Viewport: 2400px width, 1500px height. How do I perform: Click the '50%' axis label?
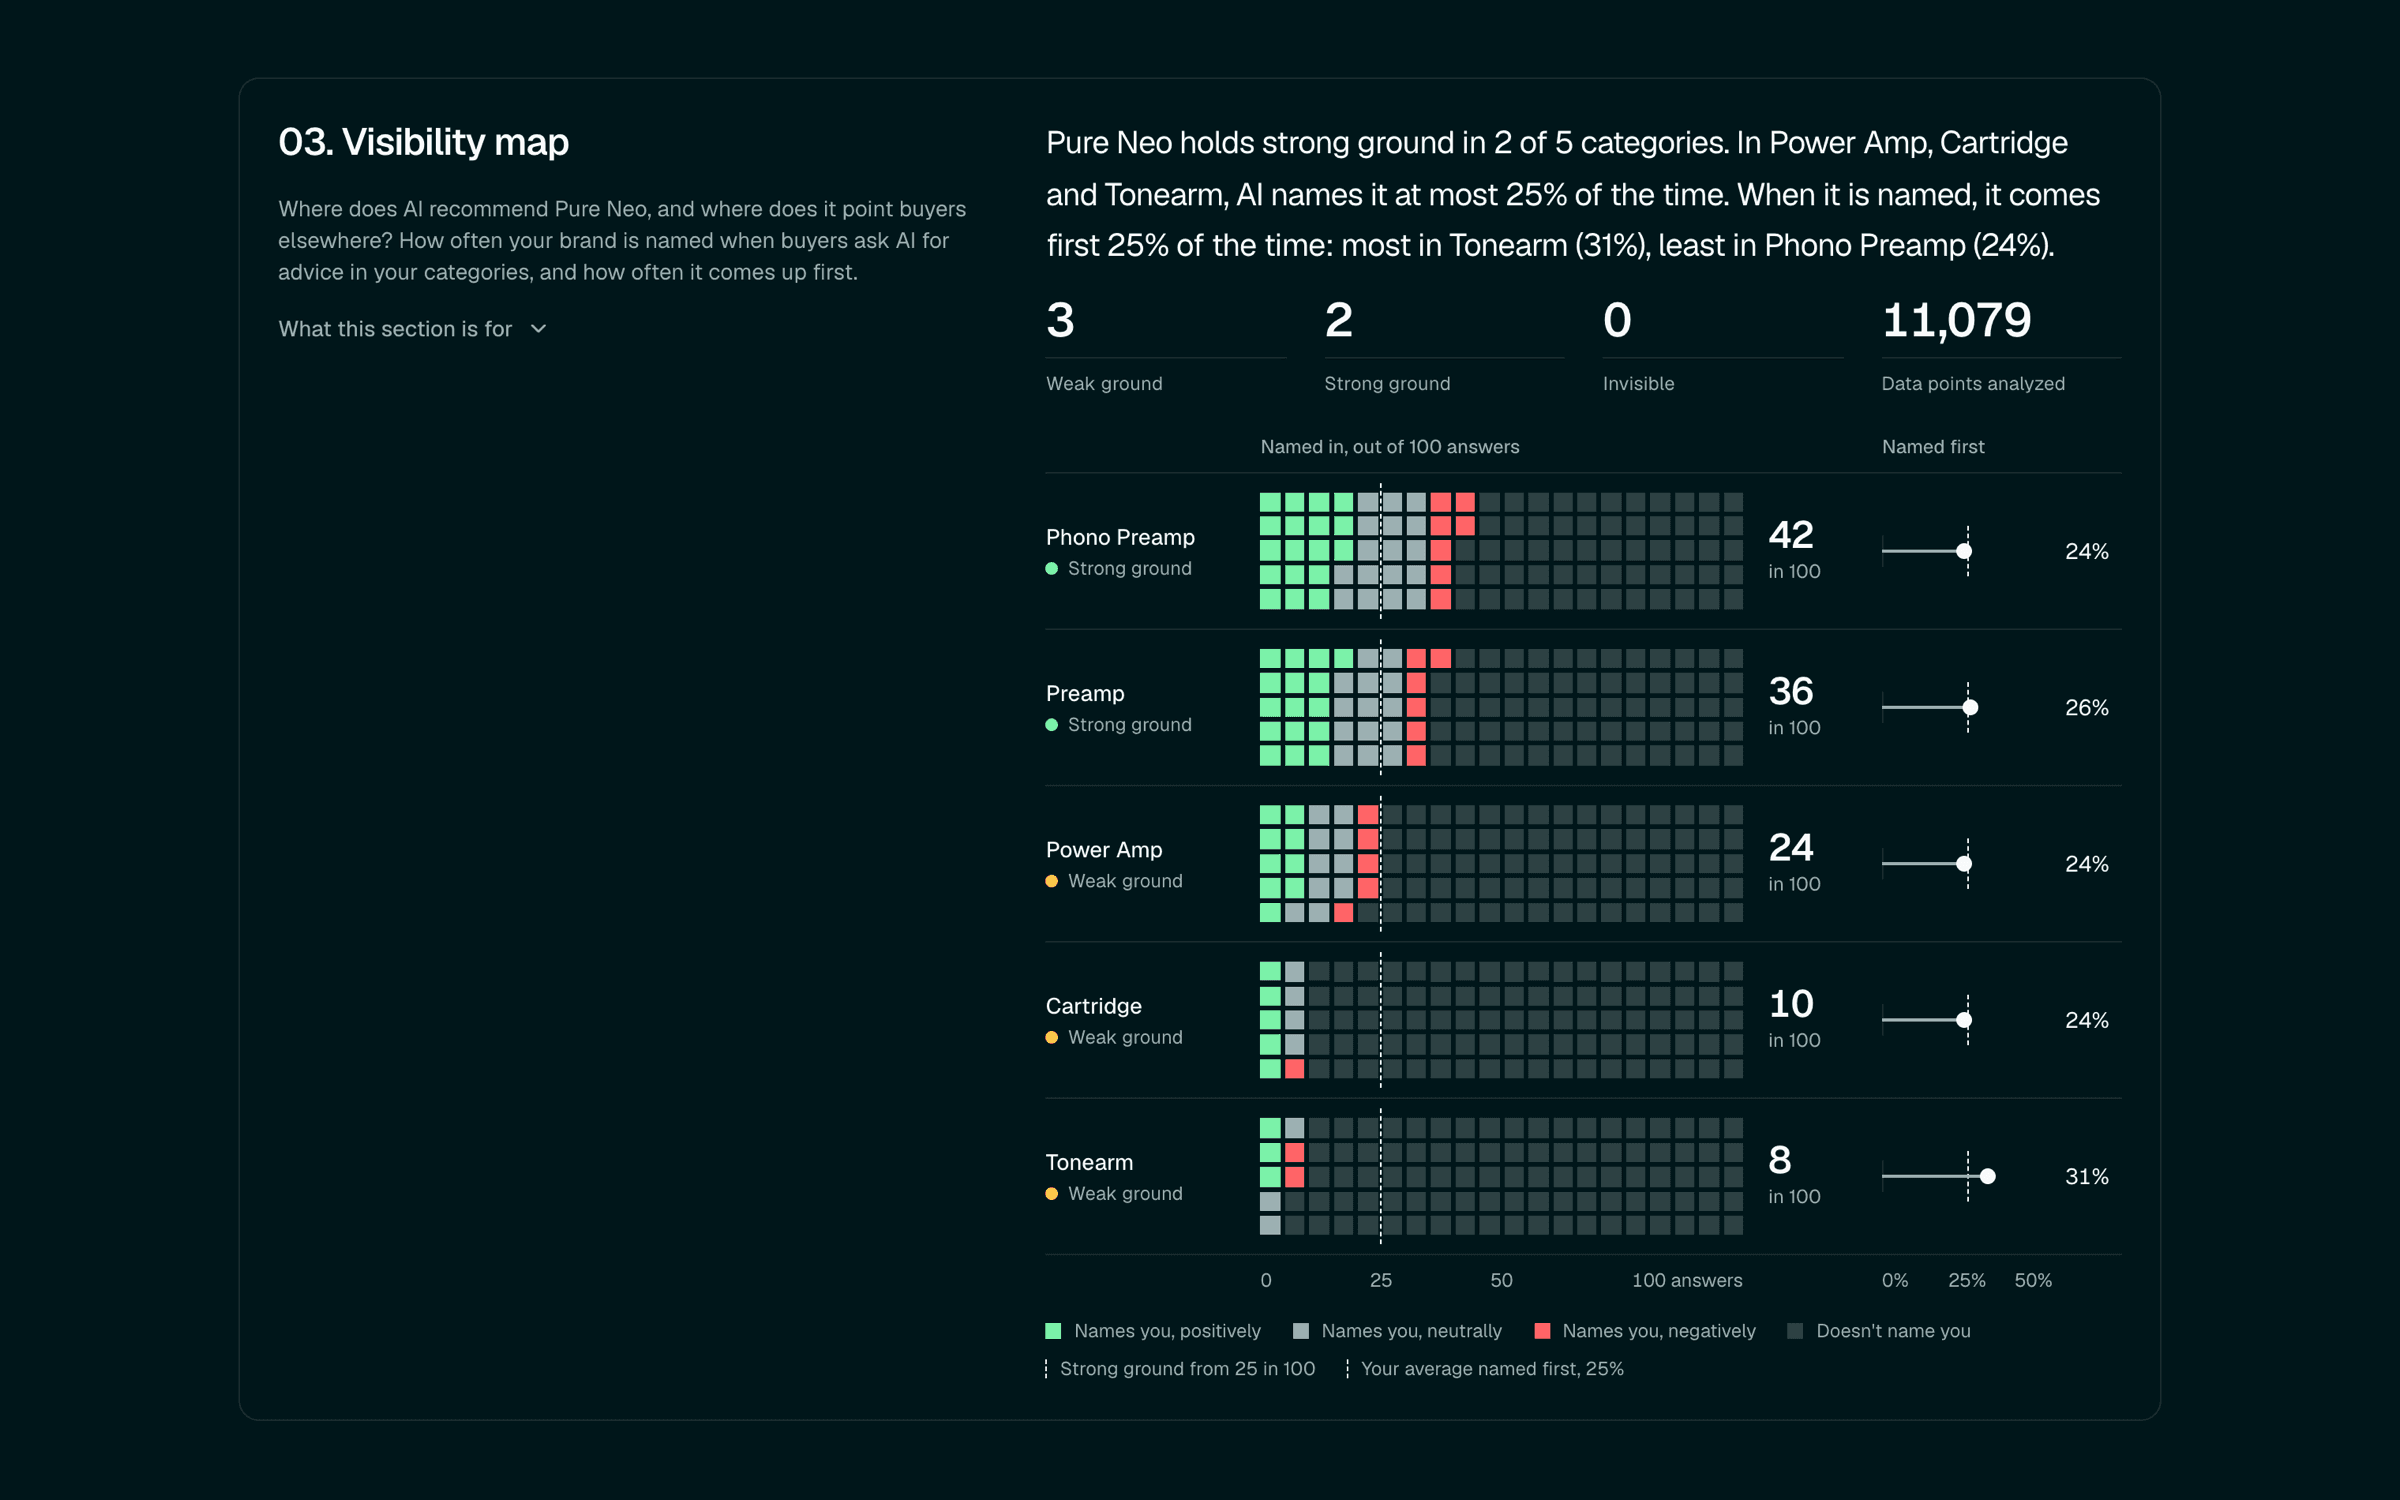2033,1280
